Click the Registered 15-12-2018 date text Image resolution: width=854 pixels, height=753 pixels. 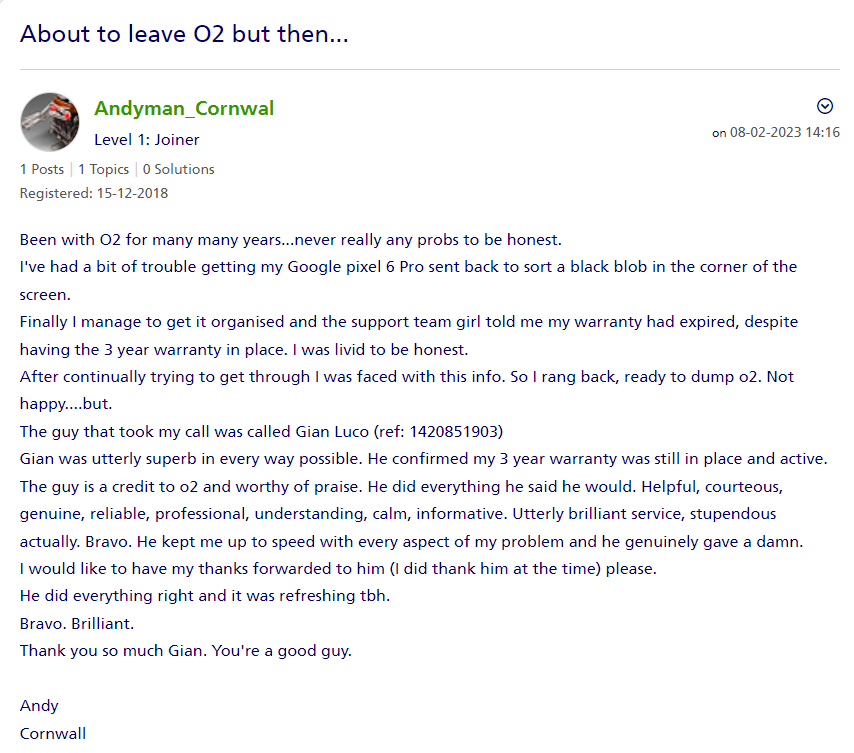[x=94, y=193]
